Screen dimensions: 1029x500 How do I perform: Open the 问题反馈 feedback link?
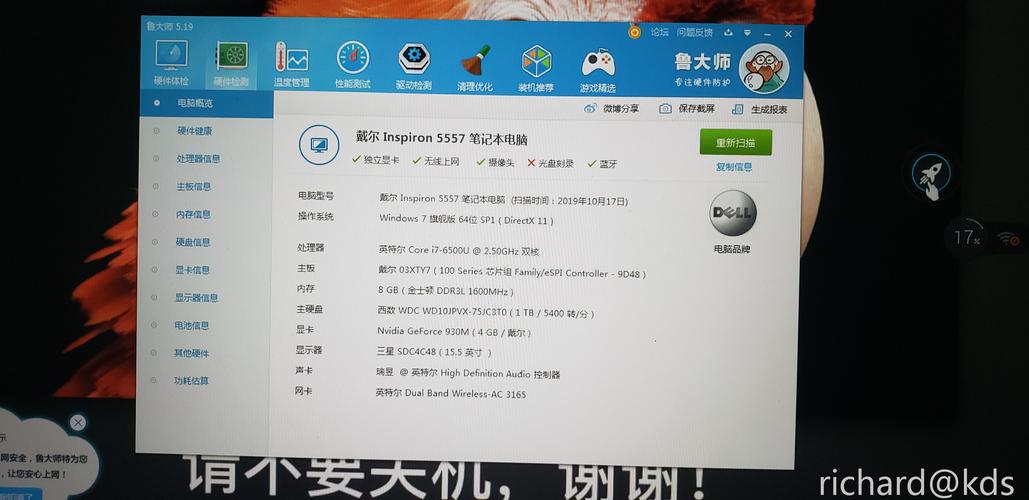694,32
